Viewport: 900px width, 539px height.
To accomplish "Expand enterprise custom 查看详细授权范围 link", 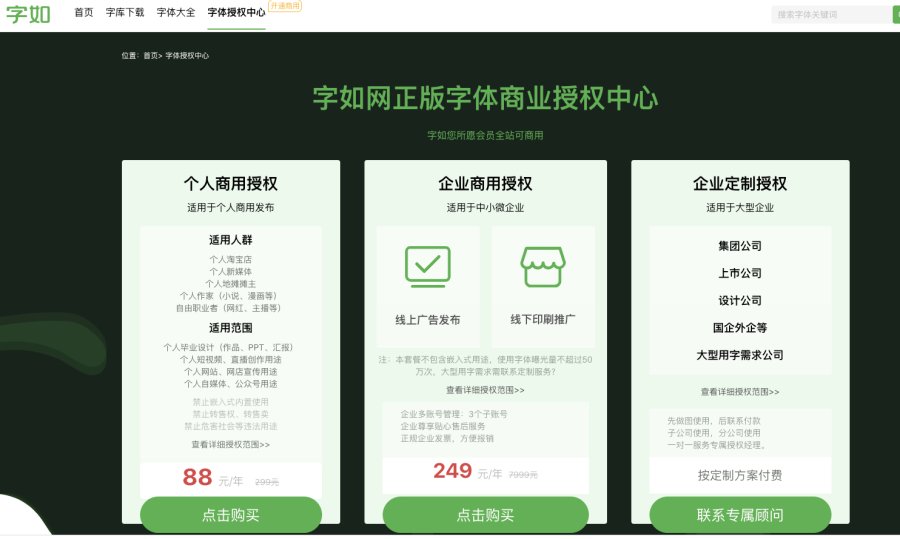I will (740, 392).
